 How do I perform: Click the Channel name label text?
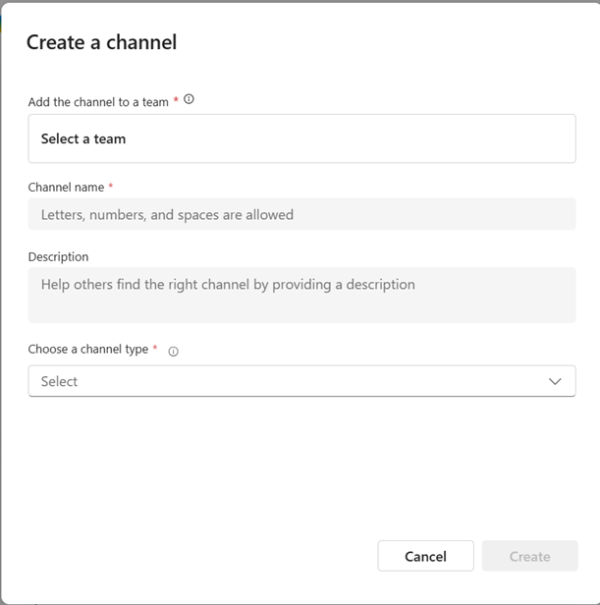click(66, 187)
